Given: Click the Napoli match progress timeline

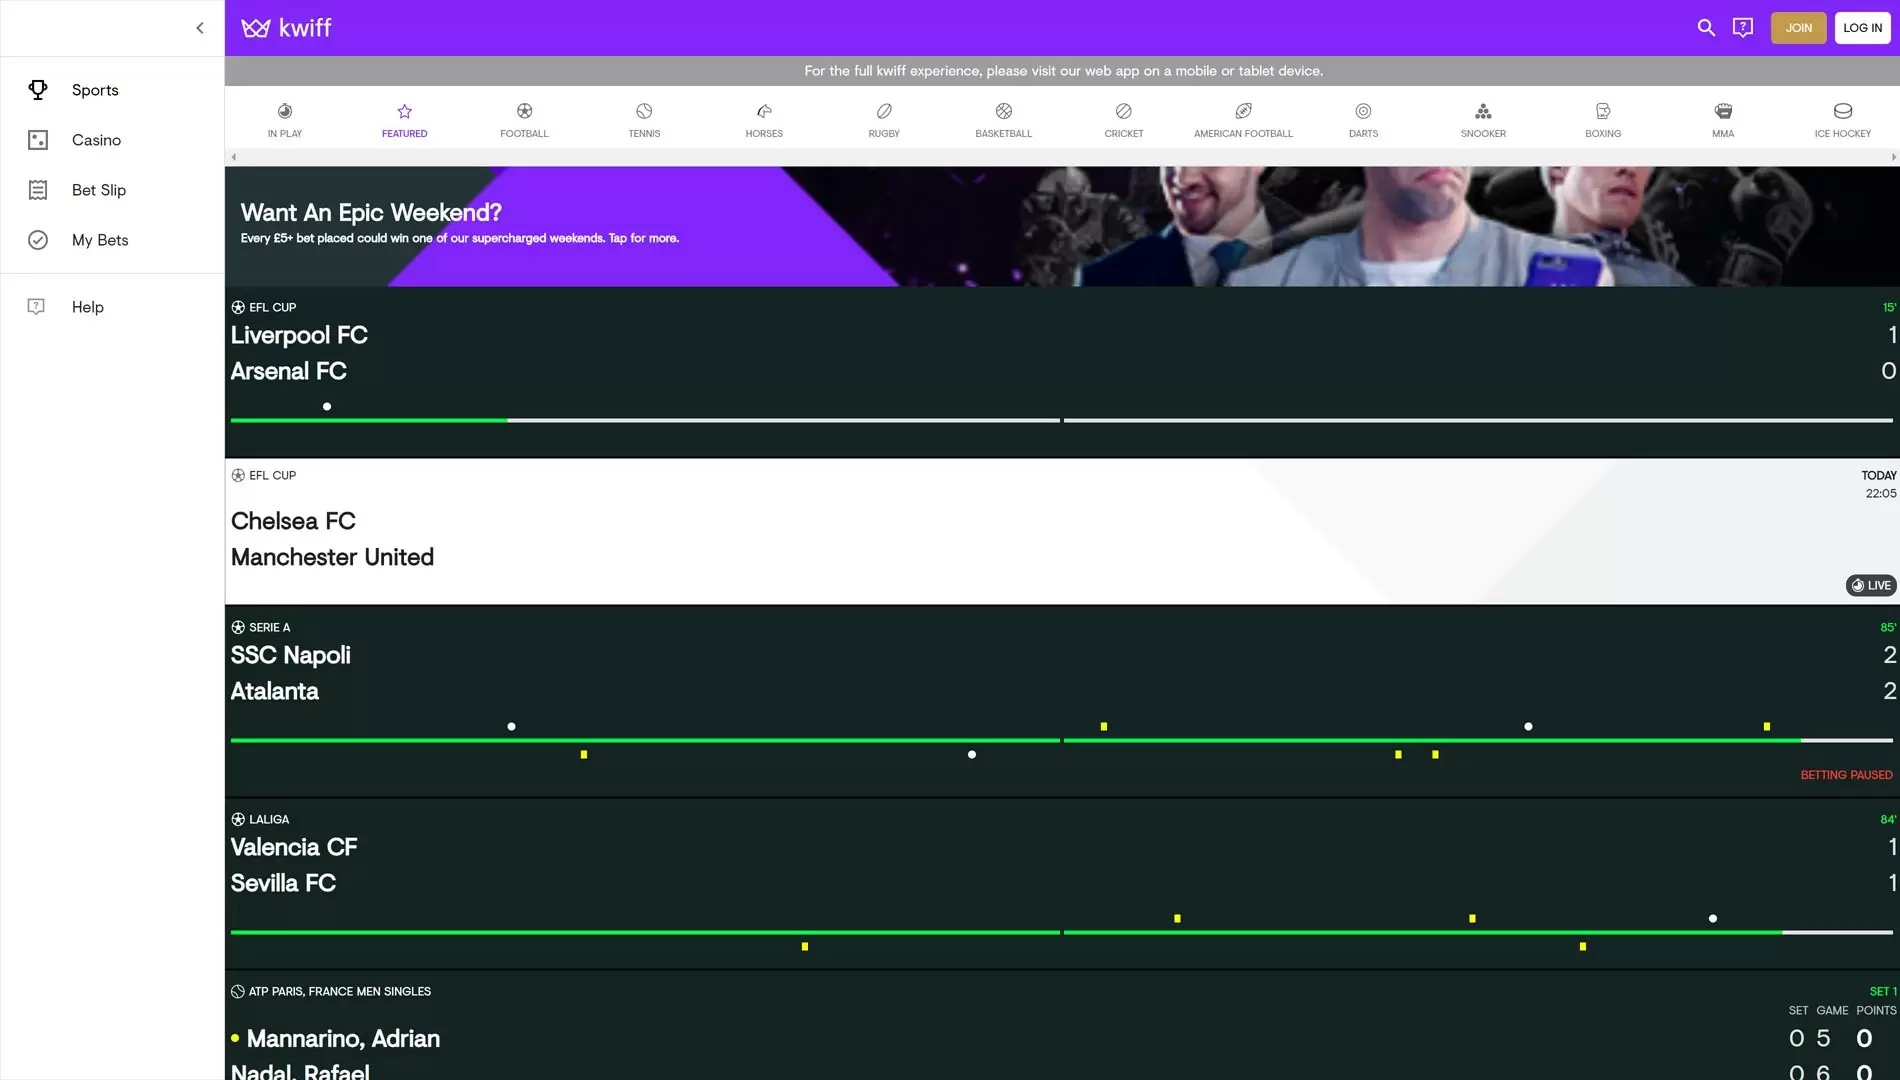Looking at the screenshot, I should (x=1062, y=740).
